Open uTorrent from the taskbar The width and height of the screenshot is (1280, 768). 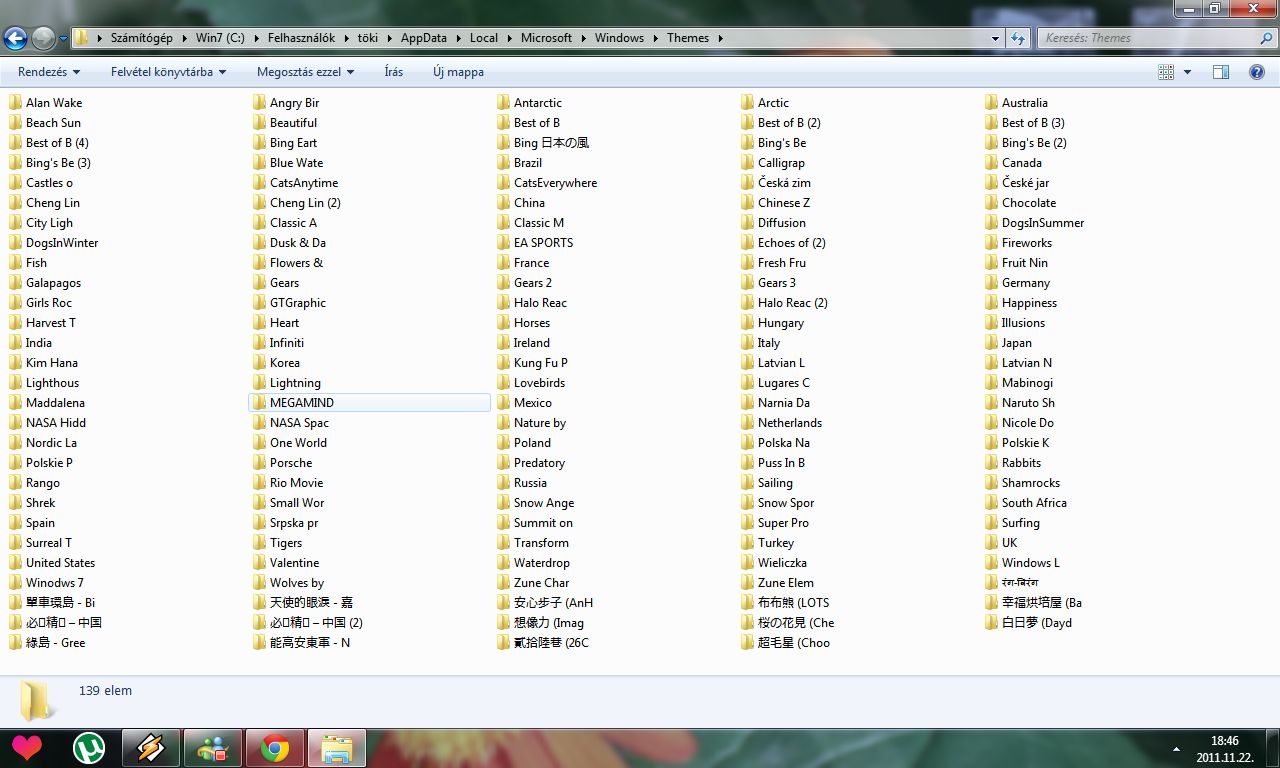90,748
